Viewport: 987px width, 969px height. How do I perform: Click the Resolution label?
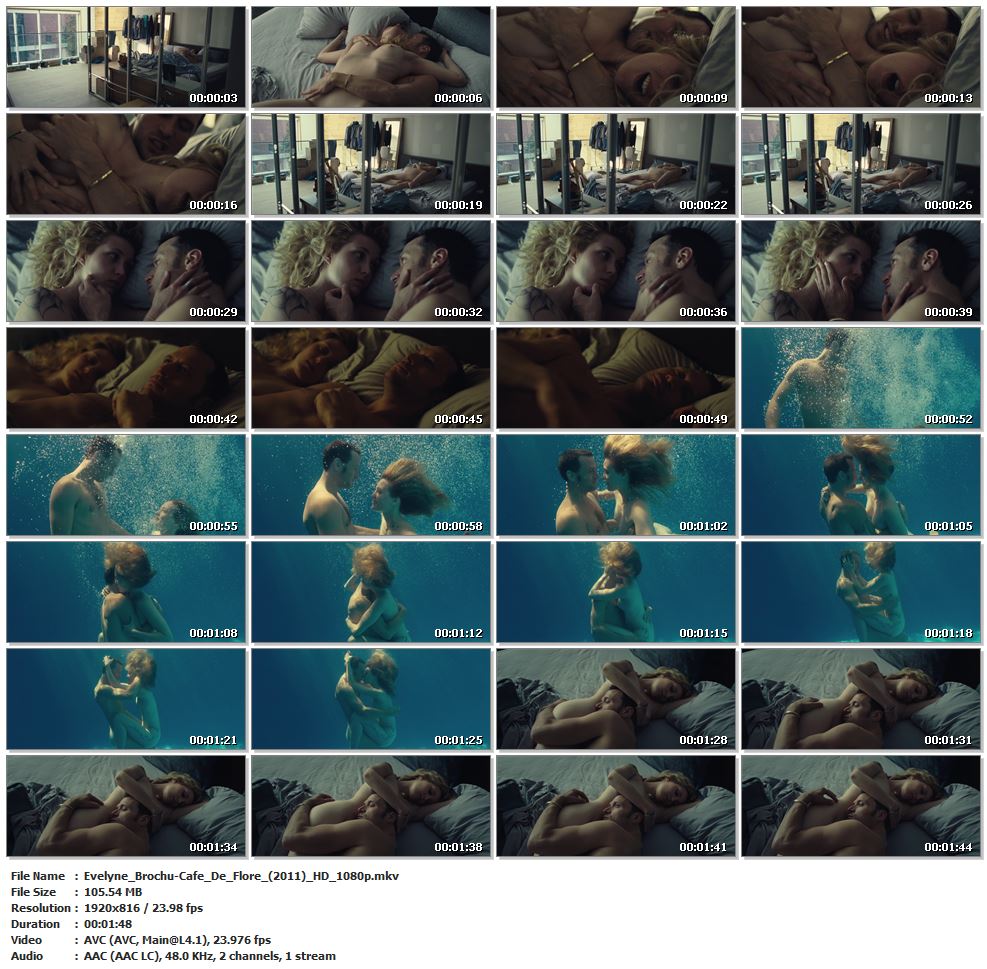coord(40,908)
